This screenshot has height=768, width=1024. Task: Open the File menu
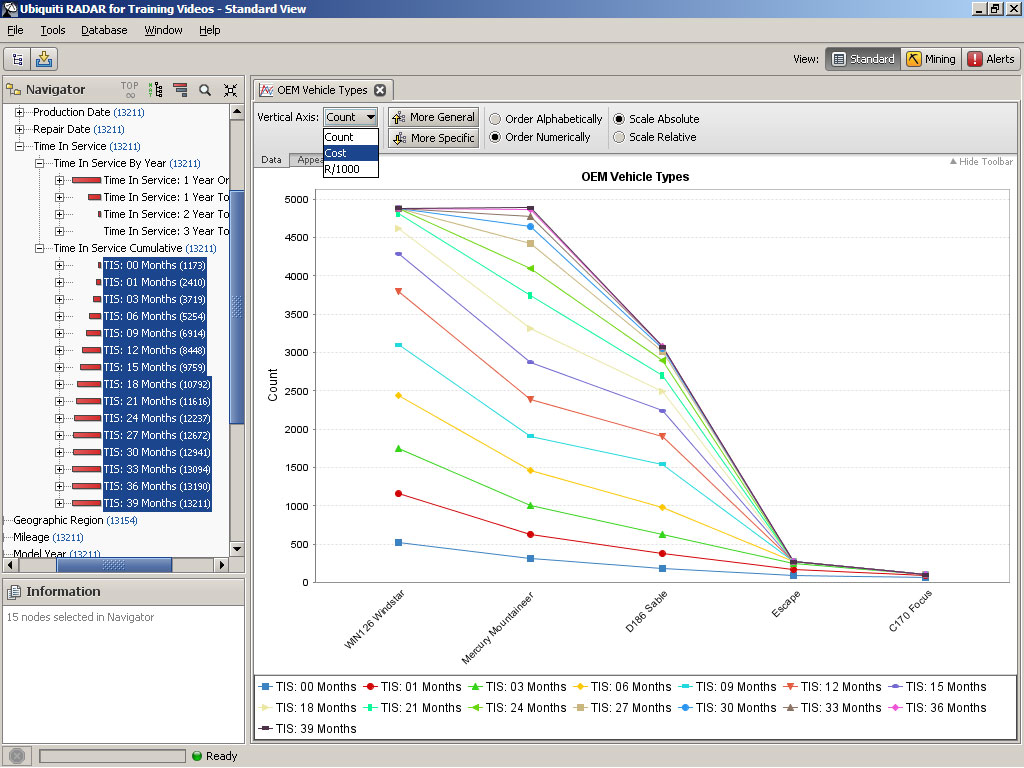[x=15, y=30]
